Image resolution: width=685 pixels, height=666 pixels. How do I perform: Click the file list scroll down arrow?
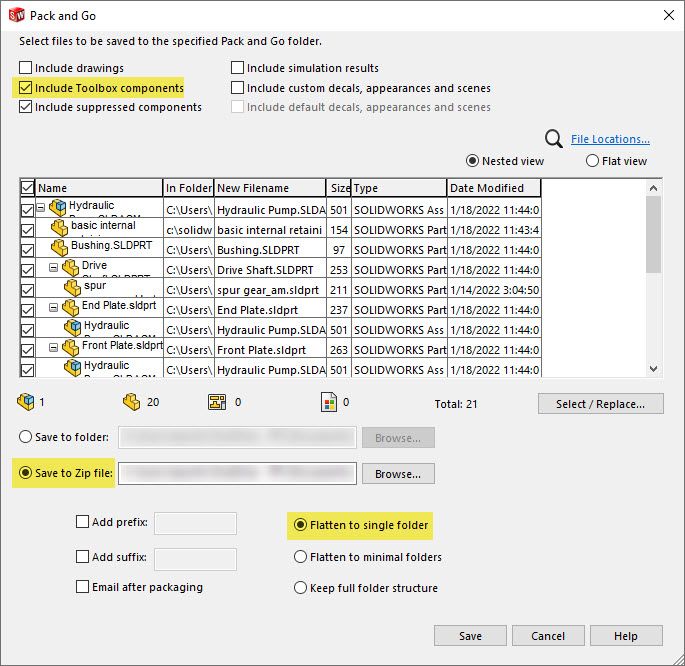[654, 369]
